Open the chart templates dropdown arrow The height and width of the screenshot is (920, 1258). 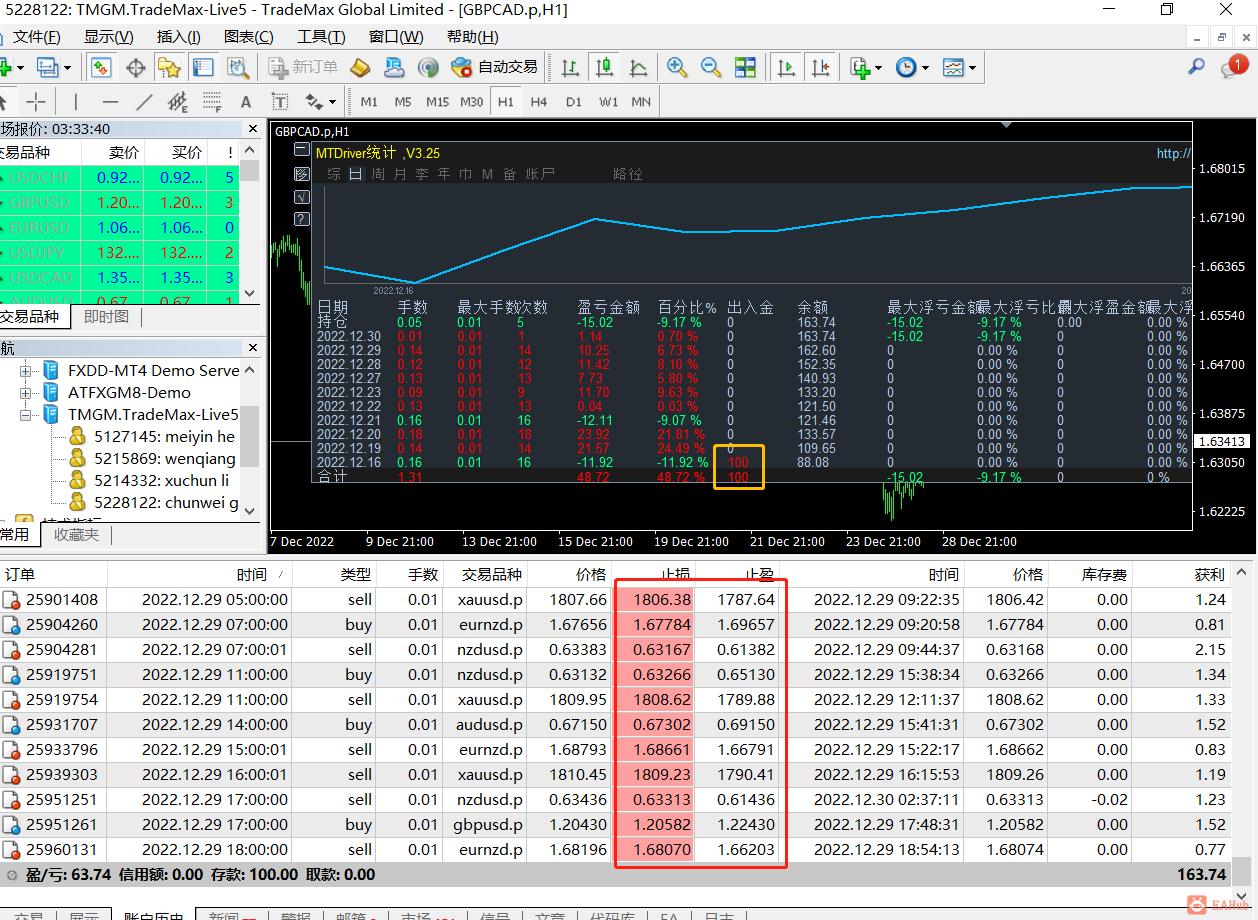(x=972, y=68)
